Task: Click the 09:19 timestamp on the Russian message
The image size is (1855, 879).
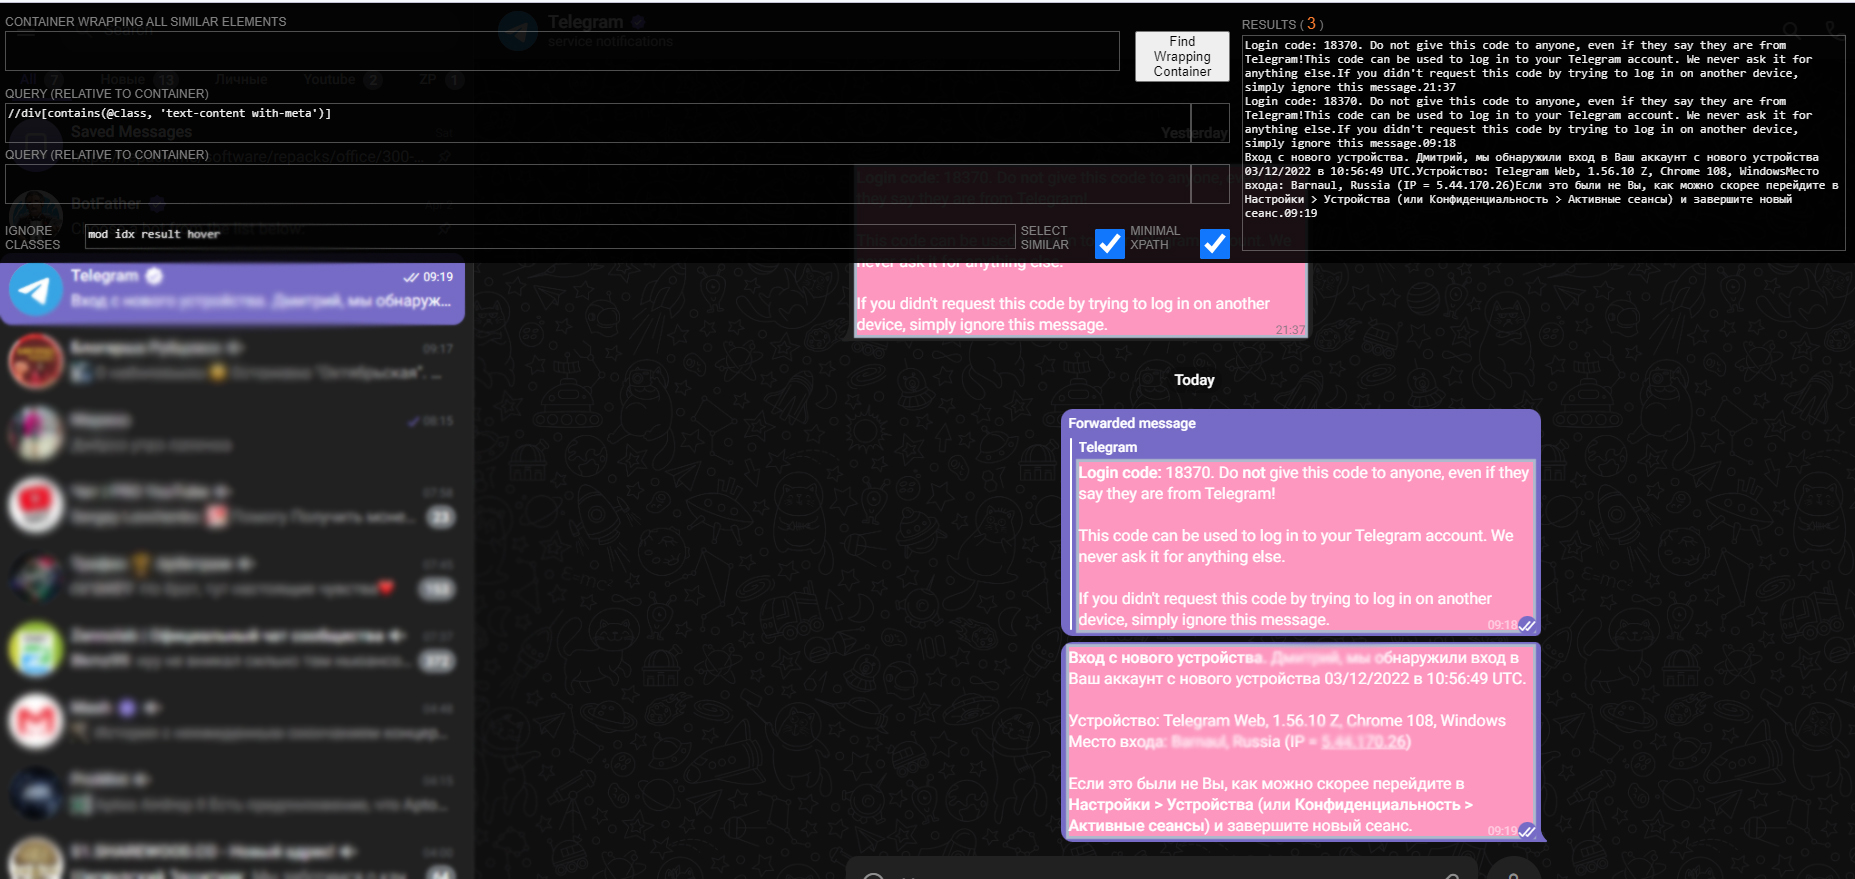Action: click(x=1502, y=831)
